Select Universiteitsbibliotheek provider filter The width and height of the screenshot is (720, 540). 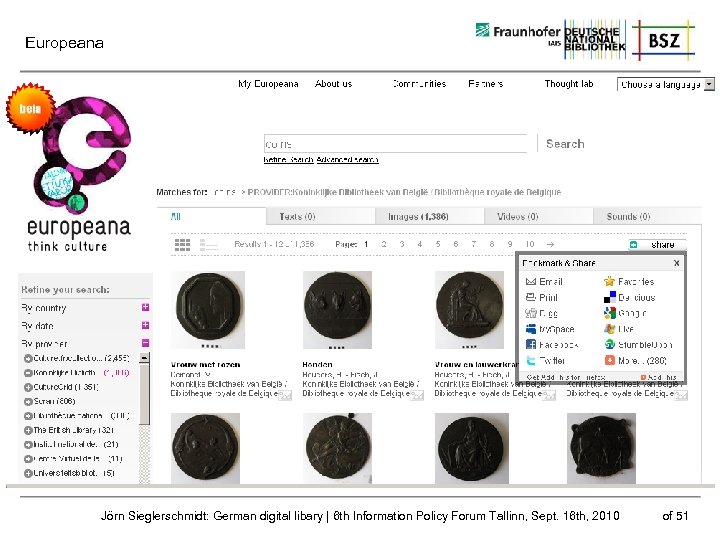(x=69, y=473)
